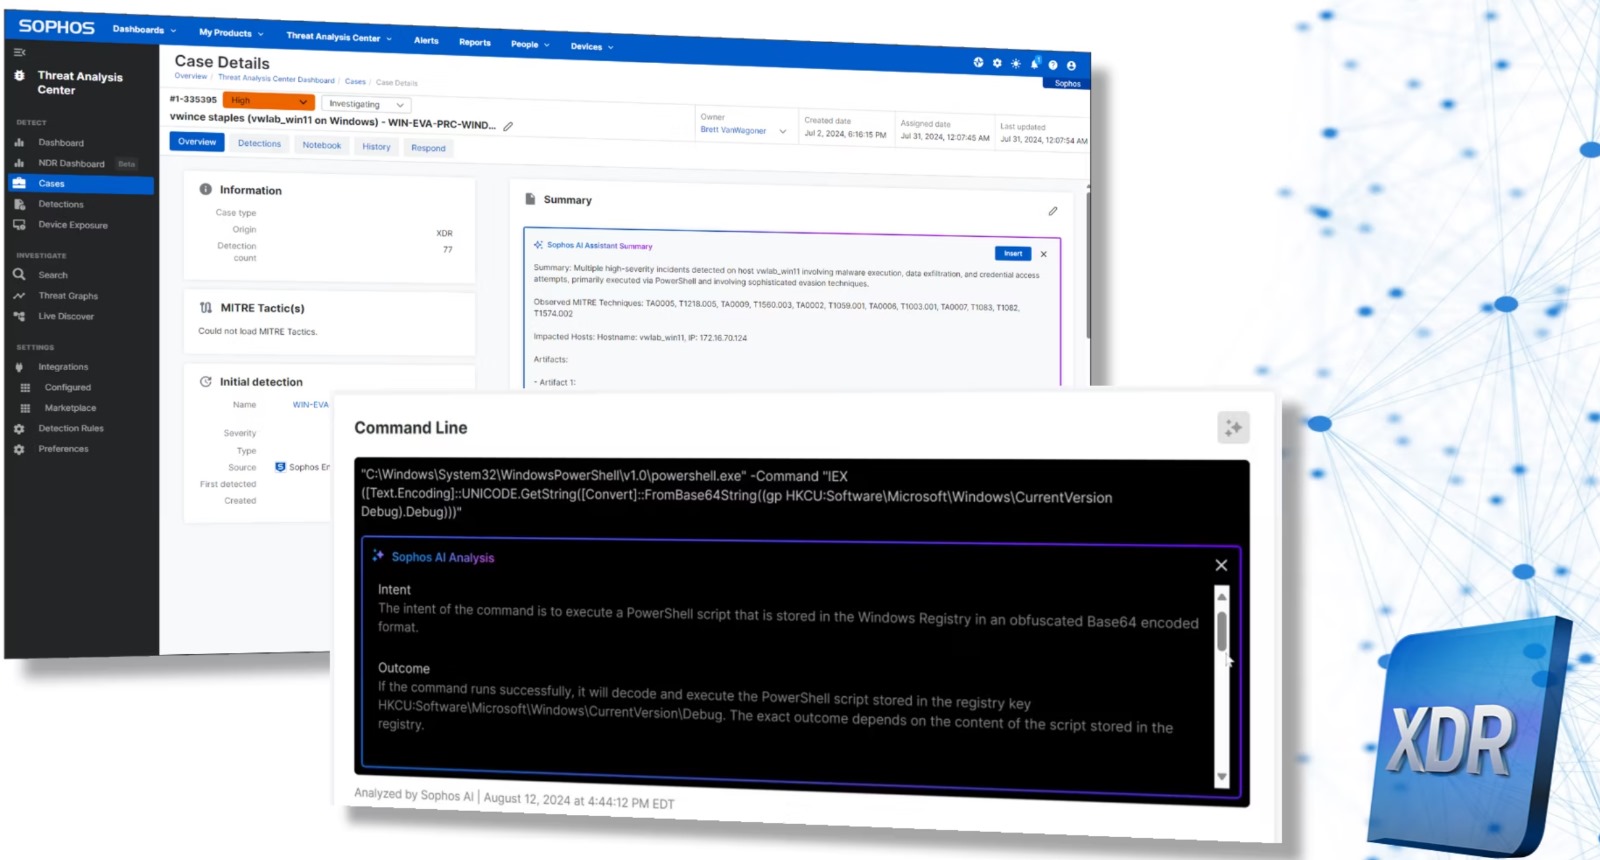Collapse the sidebar with the menu toggle icon

pyautogui.click(x=19, y=52)
